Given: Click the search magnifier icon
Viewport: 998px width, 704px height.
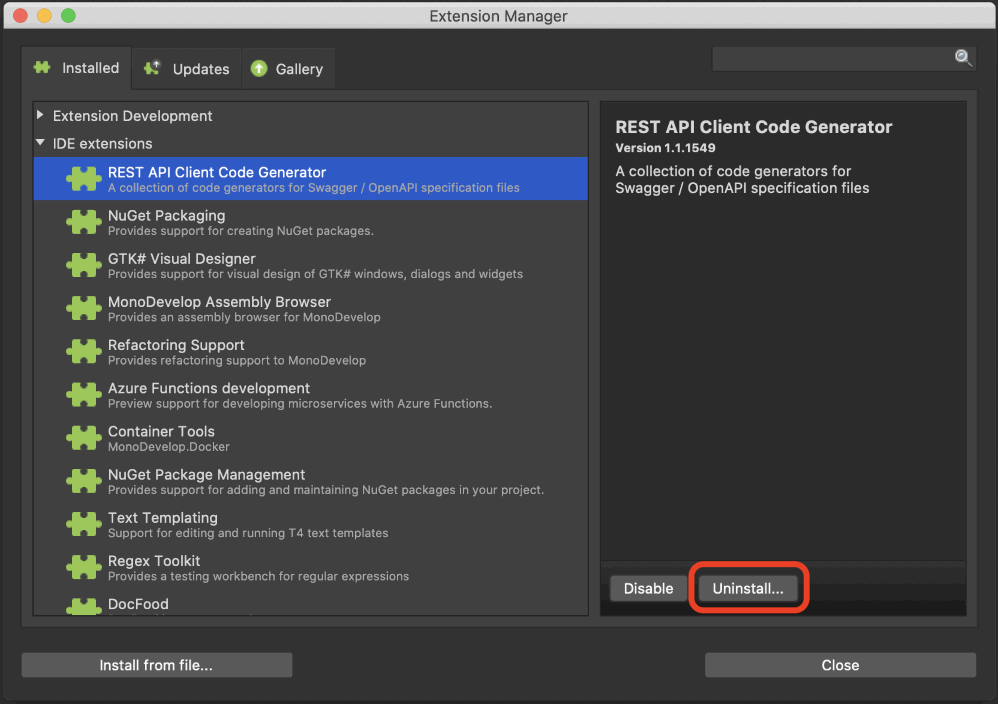Looking at the screenshot, I should click(x=963, y=58).
